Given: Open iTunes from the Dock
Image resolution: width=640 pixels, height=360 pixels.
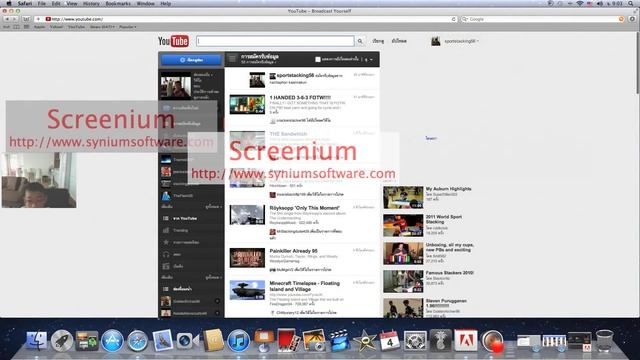Looking at the screenshot, I should (x=238, y=341).
